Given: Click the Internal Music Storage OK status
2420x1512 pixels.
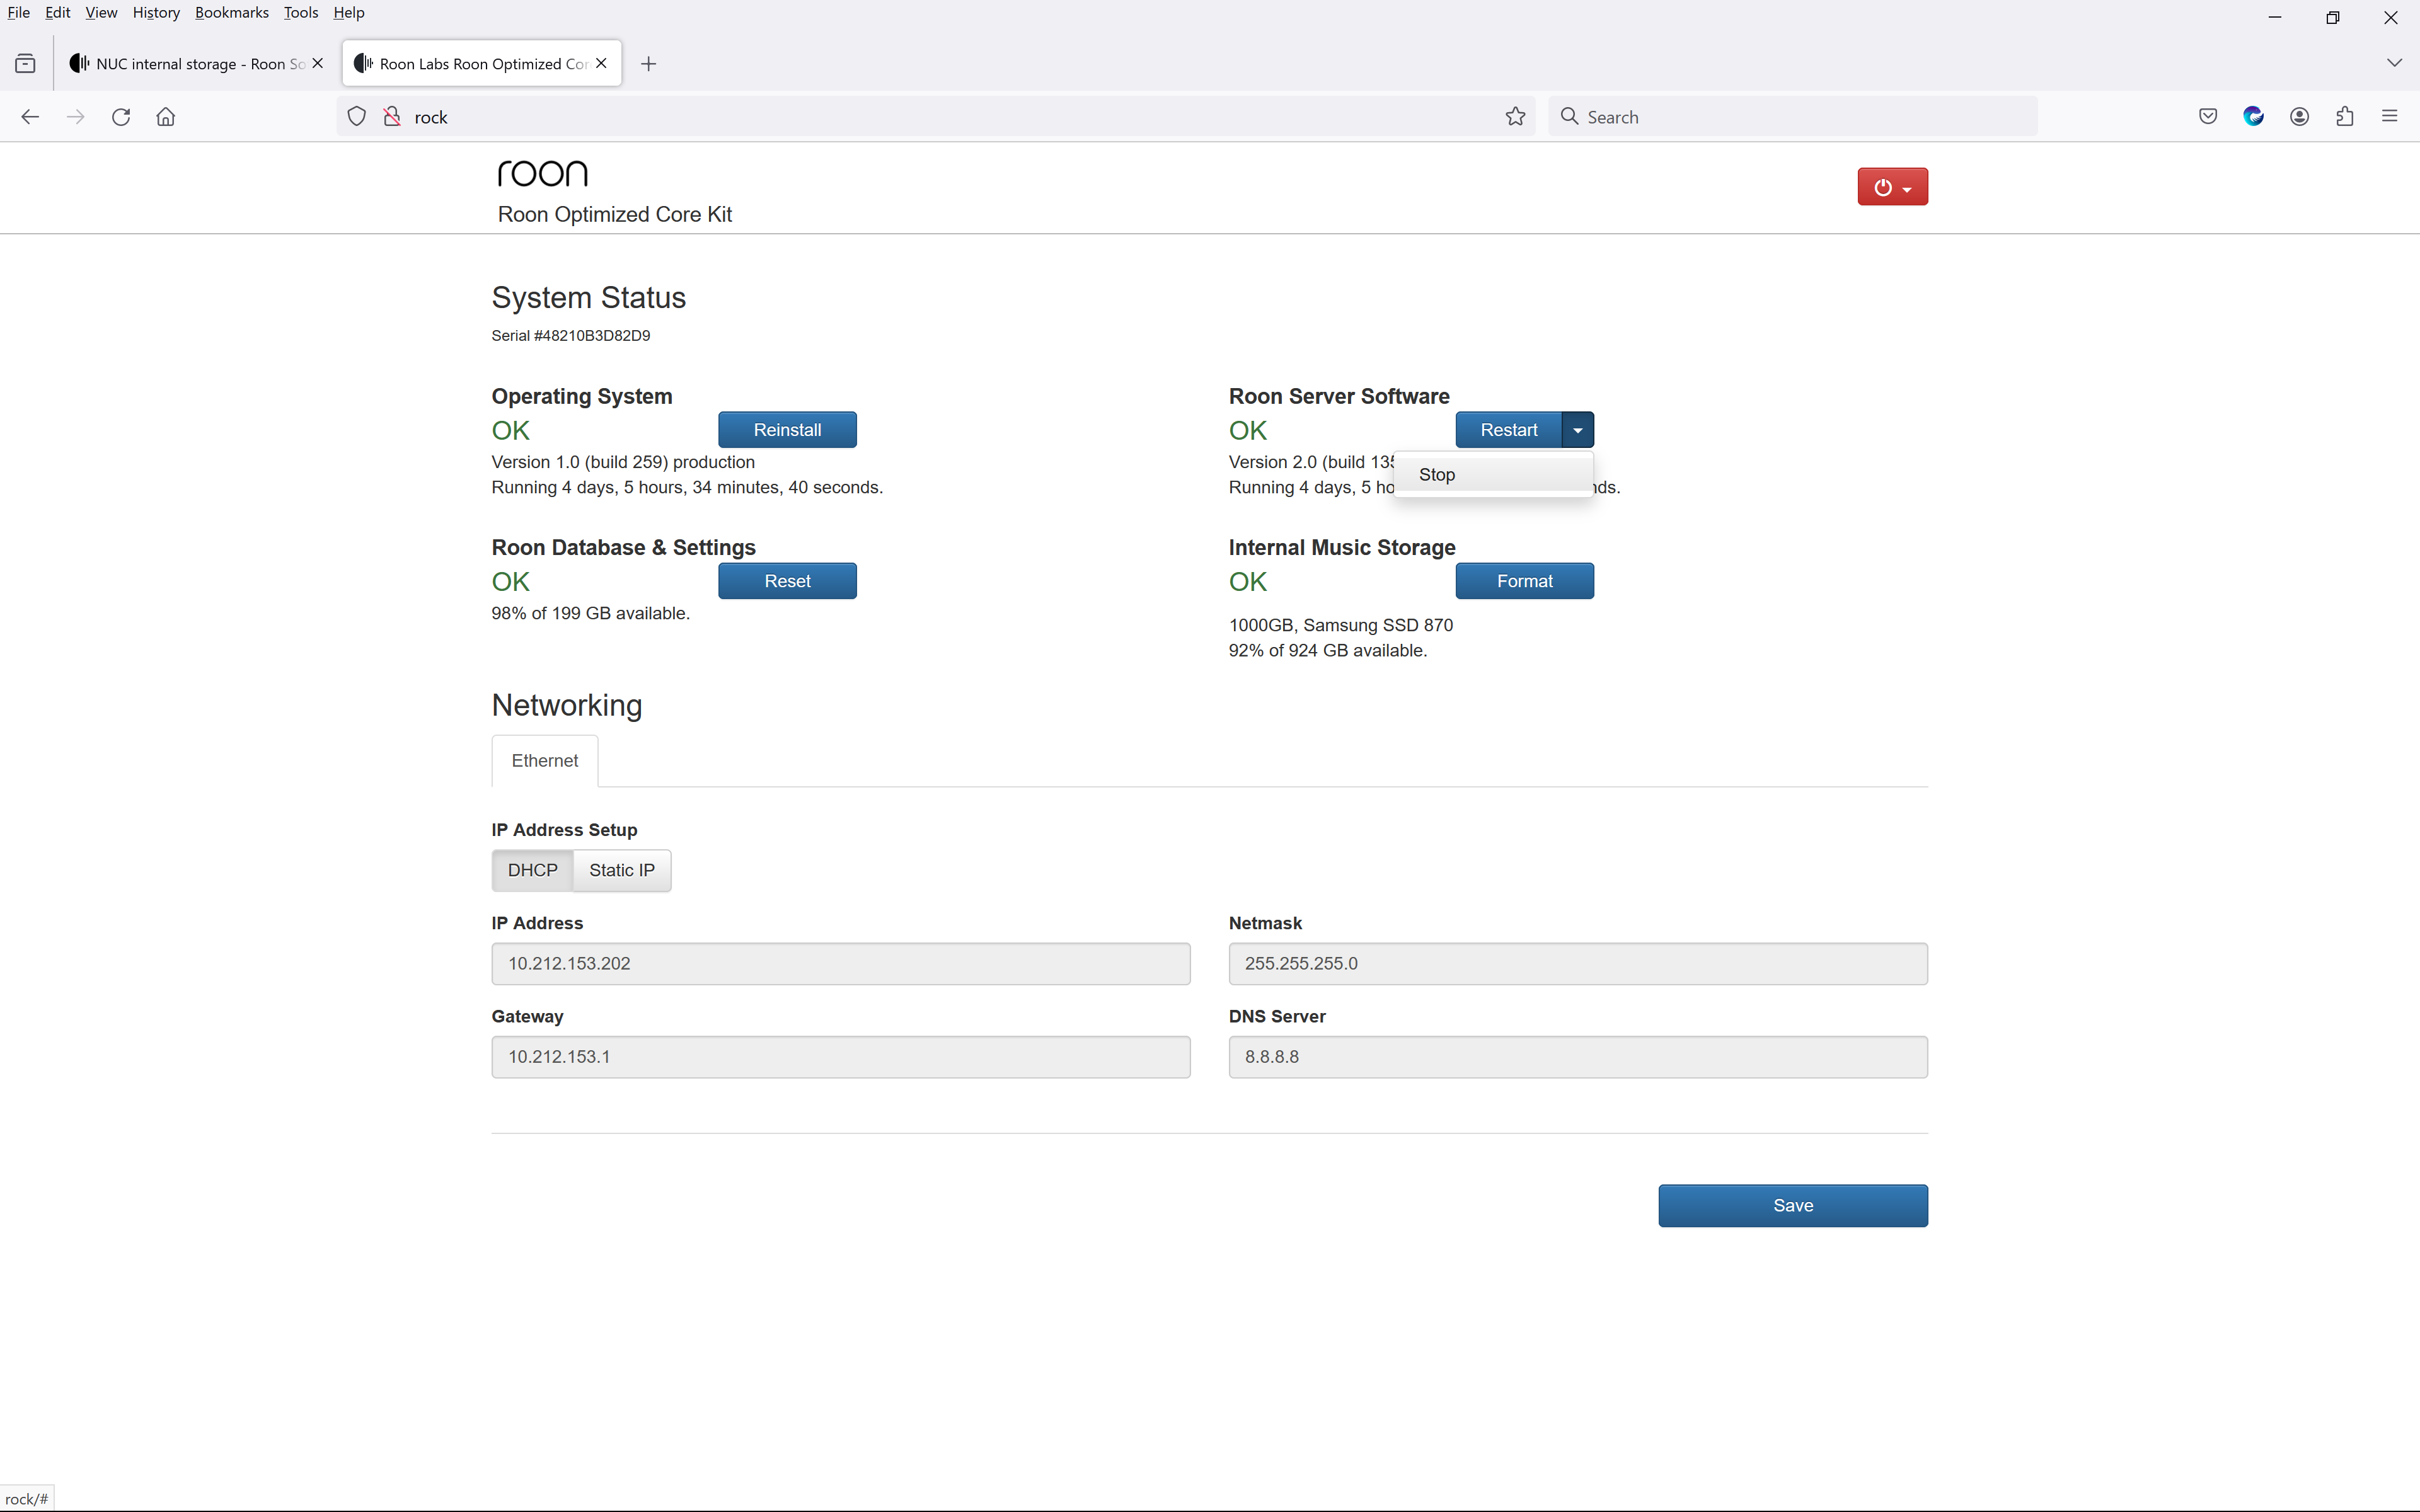Looking at the screenshot, I should [x=1248, y=582].
